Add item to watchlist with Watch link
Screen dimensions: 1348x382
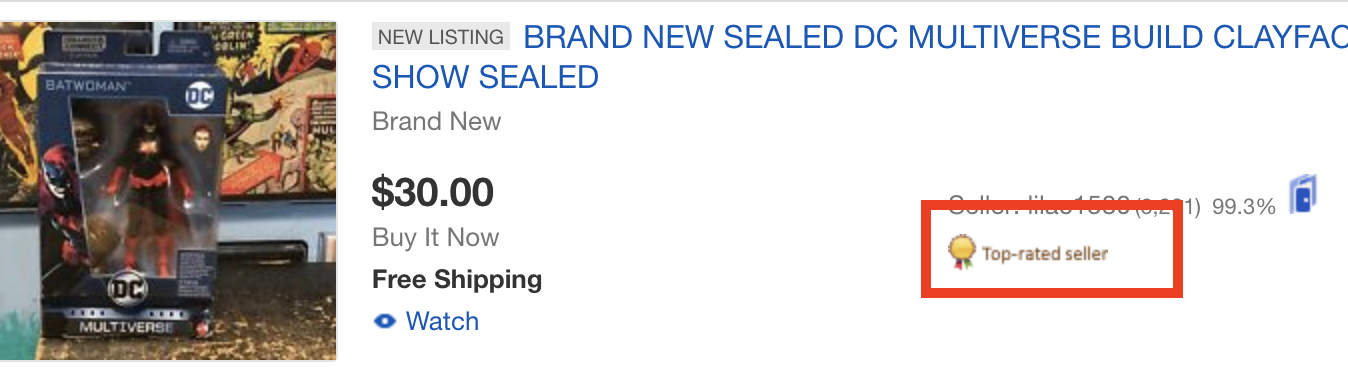click(x=442, y=322)
